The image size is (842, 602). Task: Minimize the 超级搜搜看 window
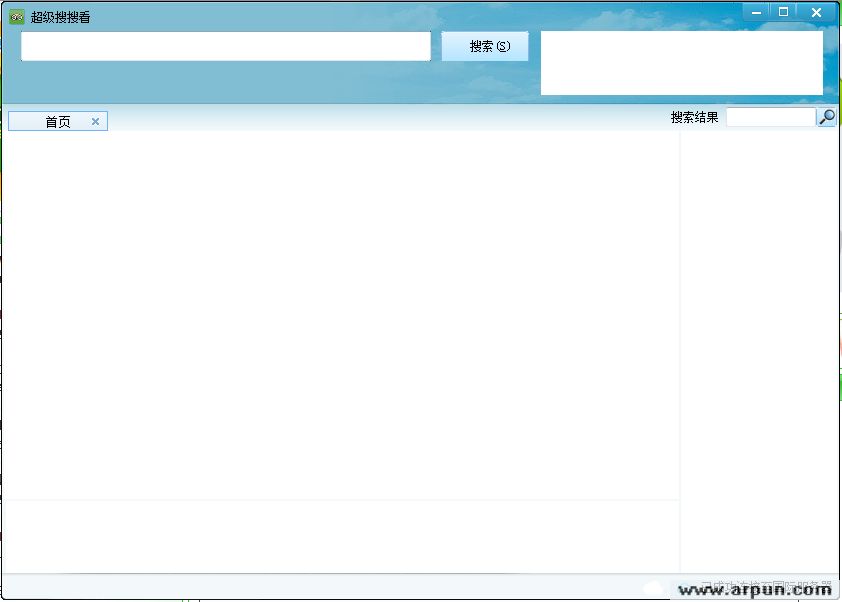[x=756, y=12]
